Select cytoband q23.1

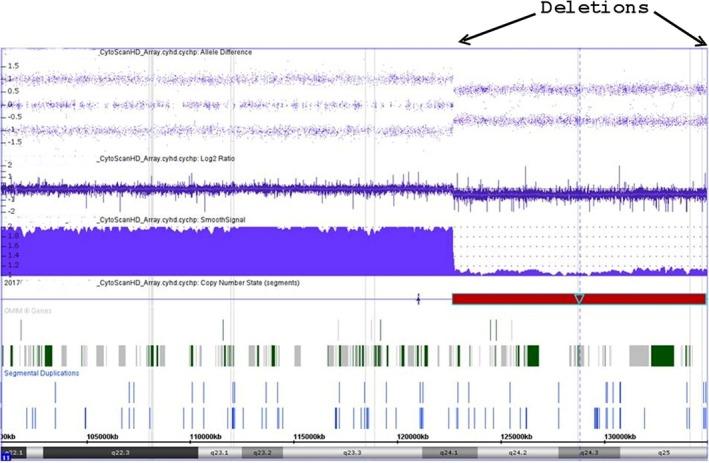220,453
